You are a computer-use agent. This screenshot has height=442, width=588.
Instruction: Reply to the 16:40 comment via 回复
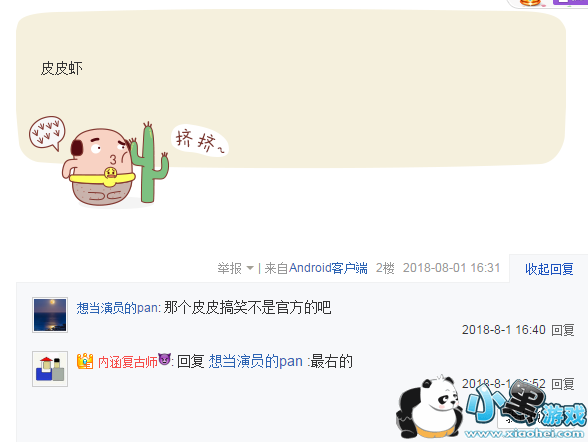pyautogui.click(x=563, y=330)
